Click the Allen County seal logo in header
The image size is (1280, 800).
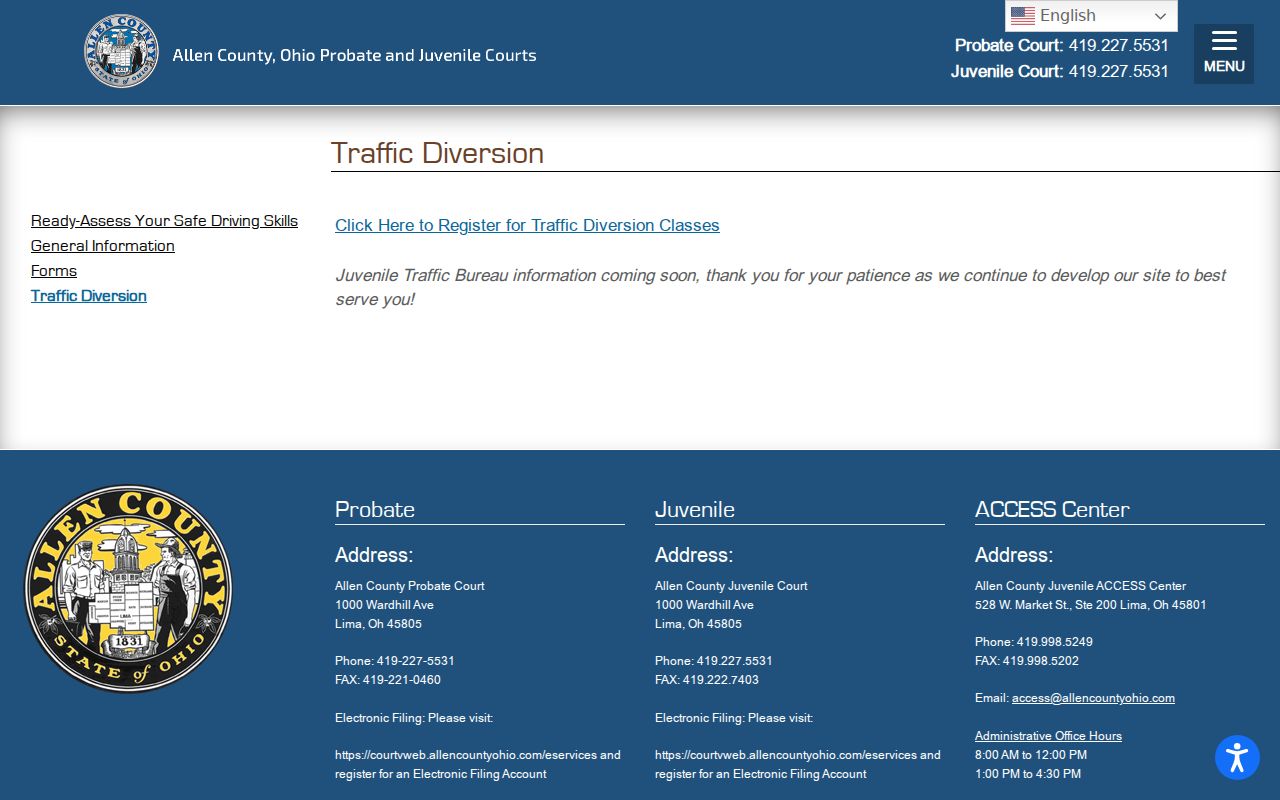[121, 51]
